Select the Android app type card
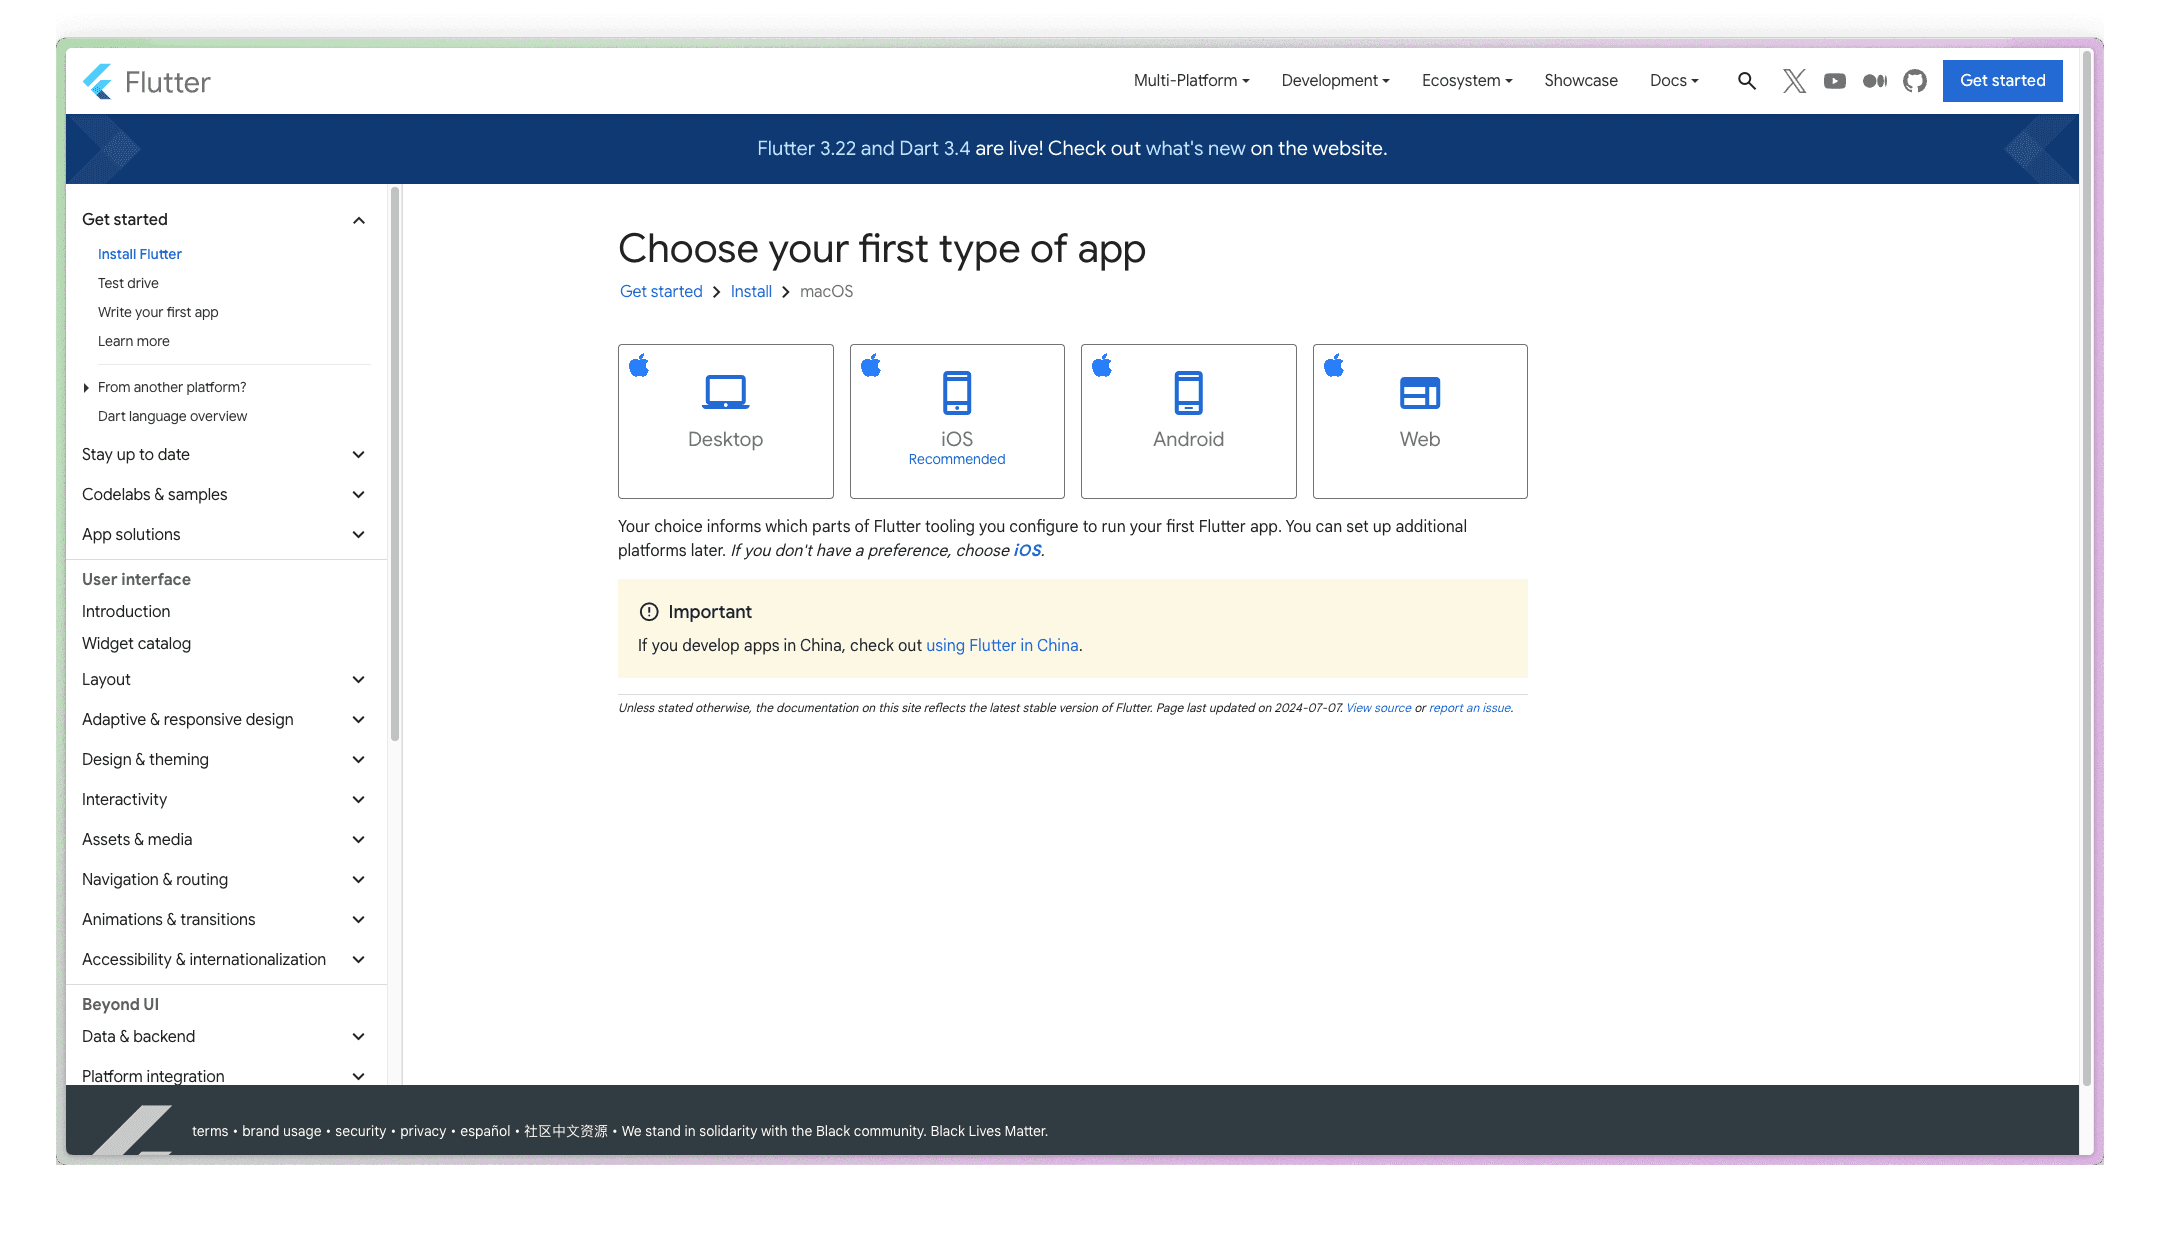 click(1188, 421)
